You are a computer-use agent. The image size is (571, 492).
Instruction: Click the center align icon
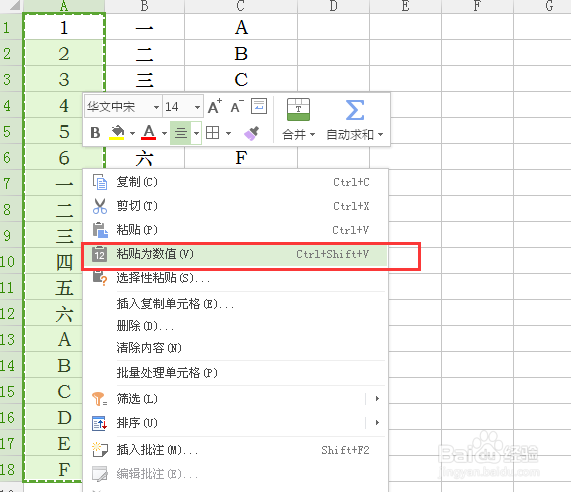[181, 133]
